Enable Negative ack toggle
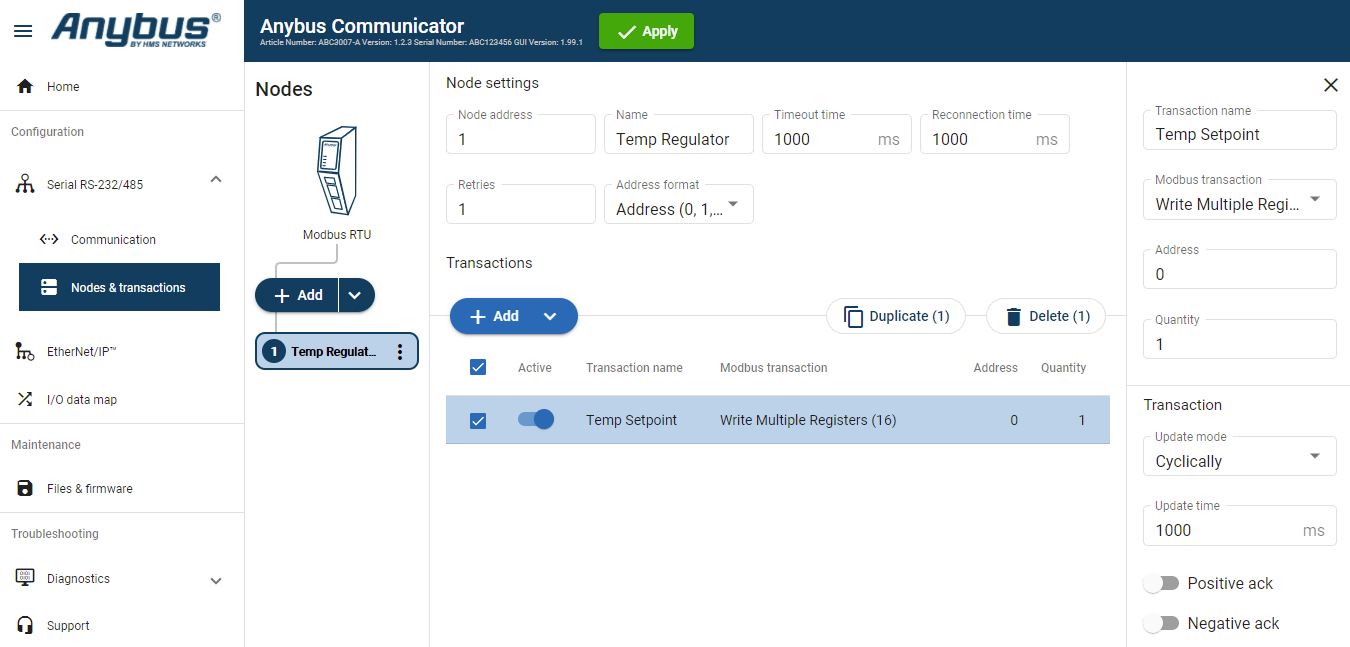This screenshot has width=1350, height=647. 1161,622
